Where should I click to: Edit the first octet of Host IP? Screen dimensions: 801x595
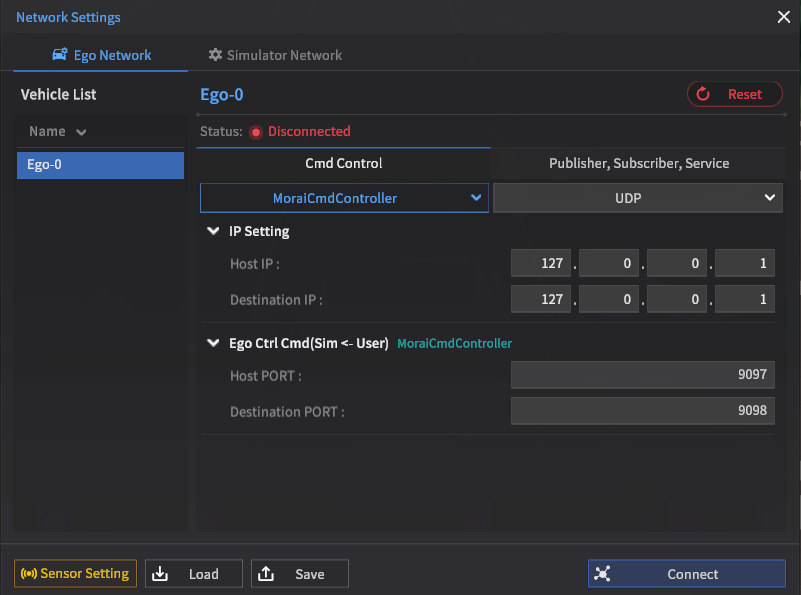pyautogui.click(x=540, y=263)
